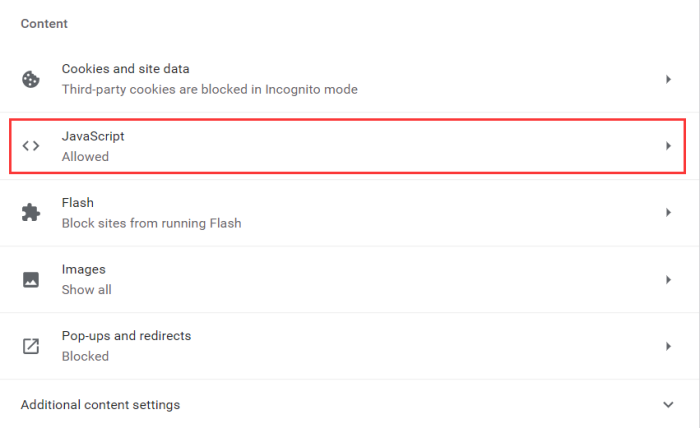Viewport: 700px width, 428px height.
Task: Open Cookies and site data arrow
Action: click(x=668, y=79)
